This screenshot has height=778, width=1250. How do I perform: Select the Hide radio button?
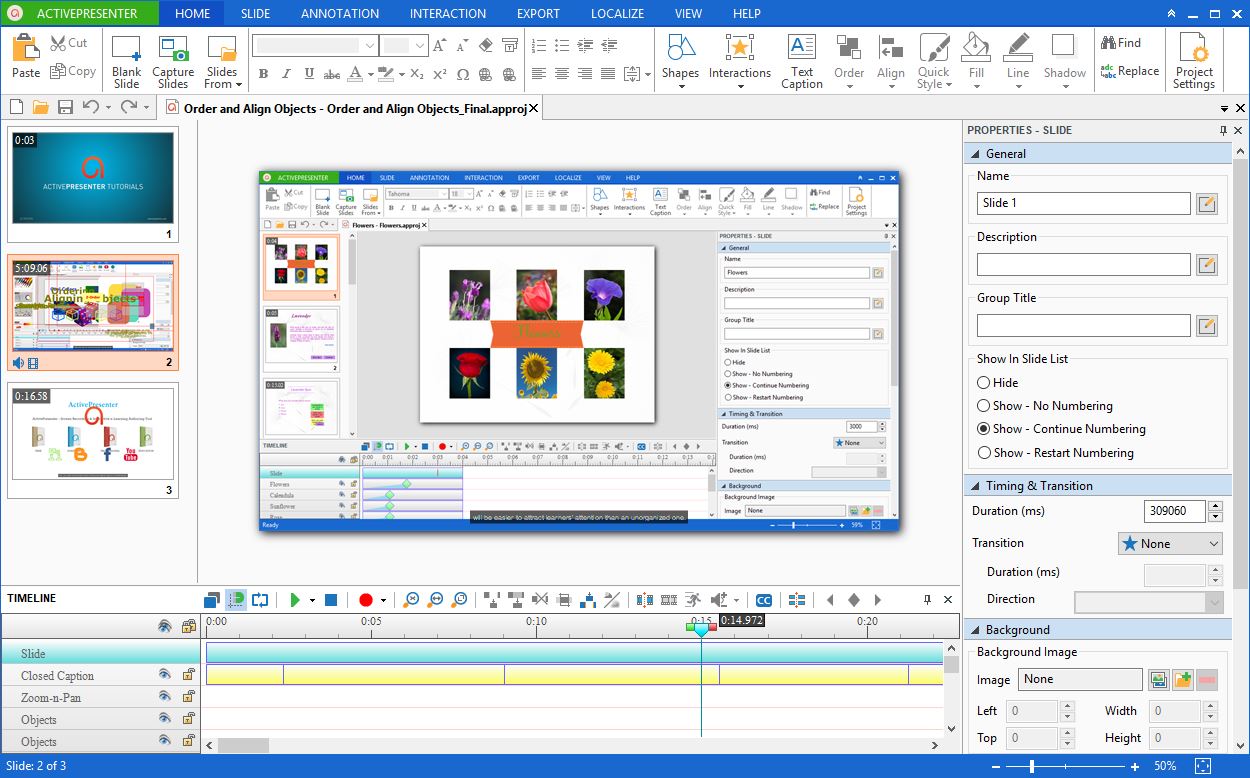[x=984, y=382]
